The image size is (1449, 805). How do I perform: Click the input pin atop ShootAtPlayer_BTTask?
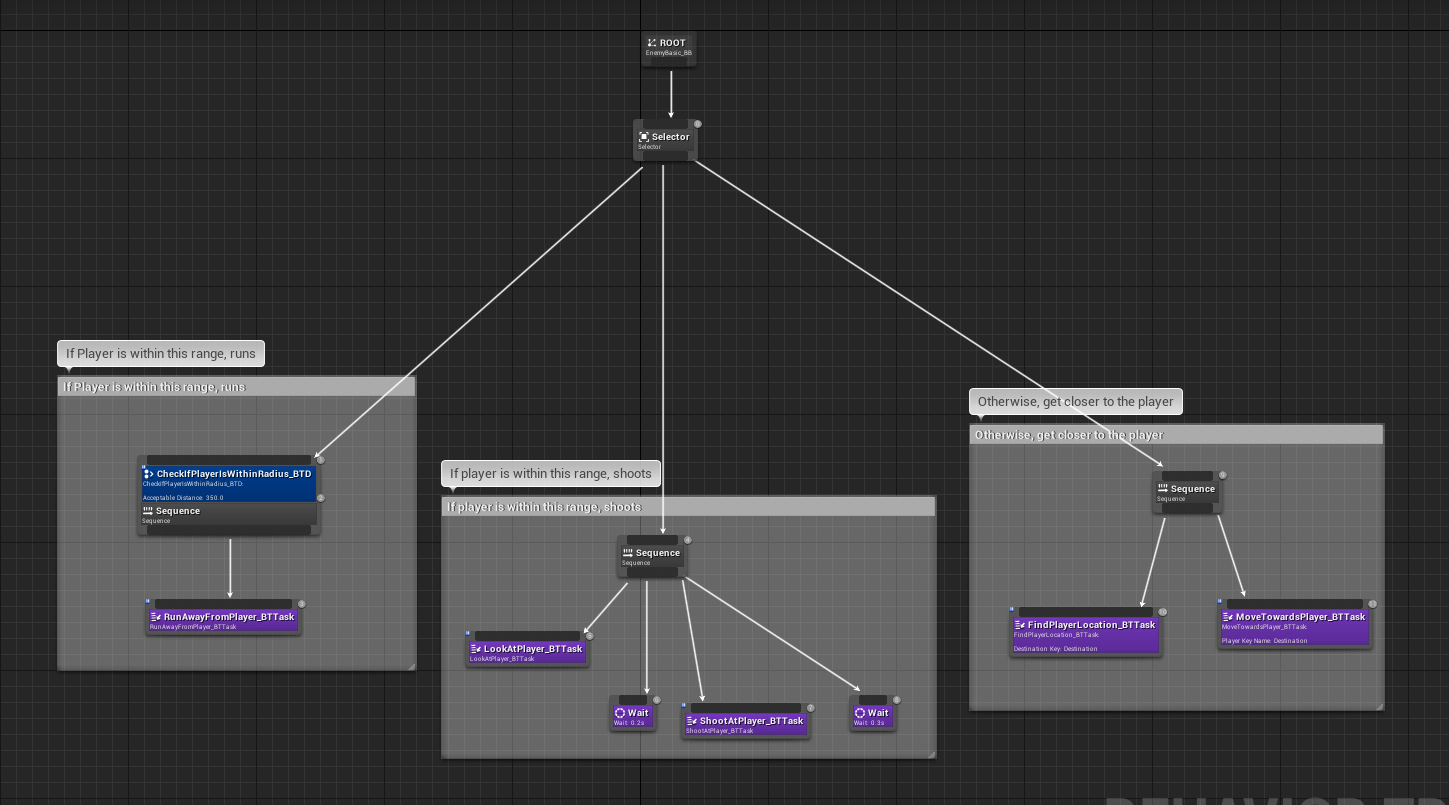point(746,709)
